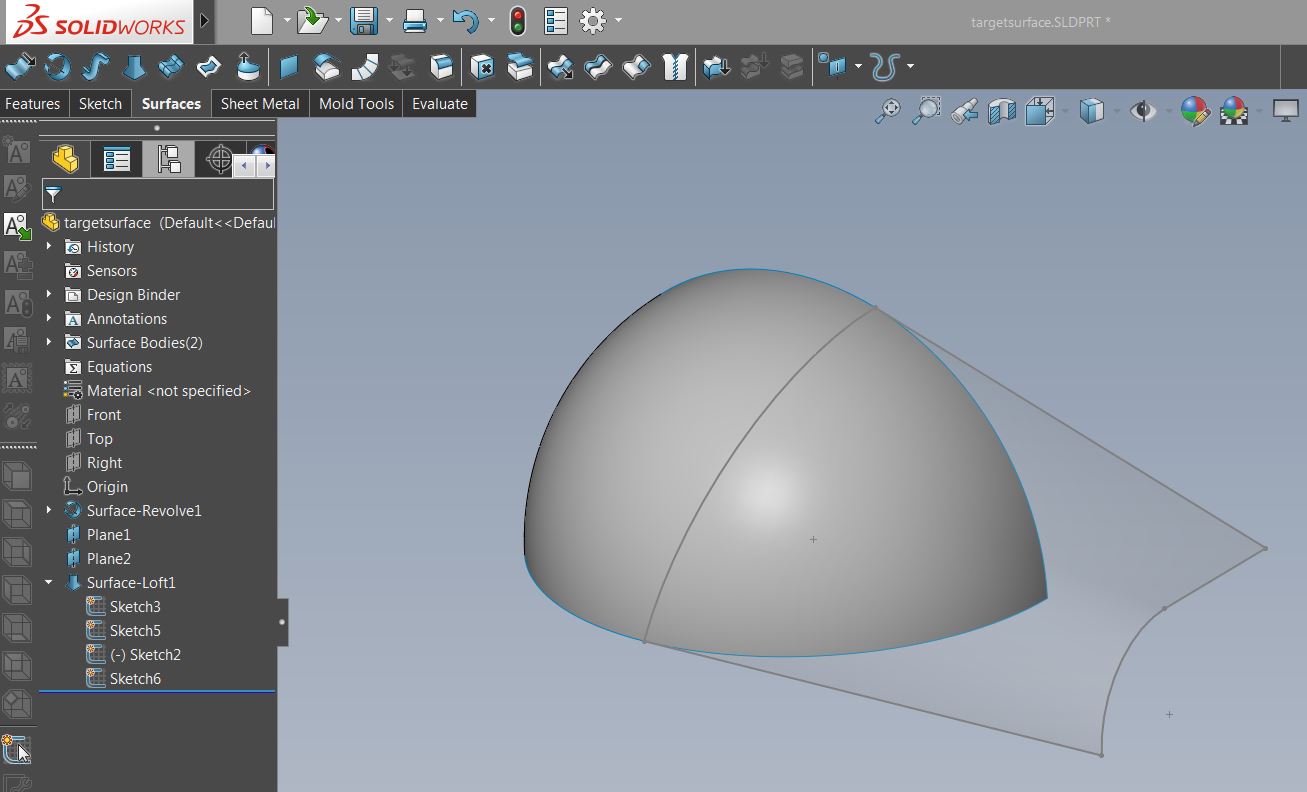Create a new document
Viewport: 1307px width, 792px height.
click(262, 20)
